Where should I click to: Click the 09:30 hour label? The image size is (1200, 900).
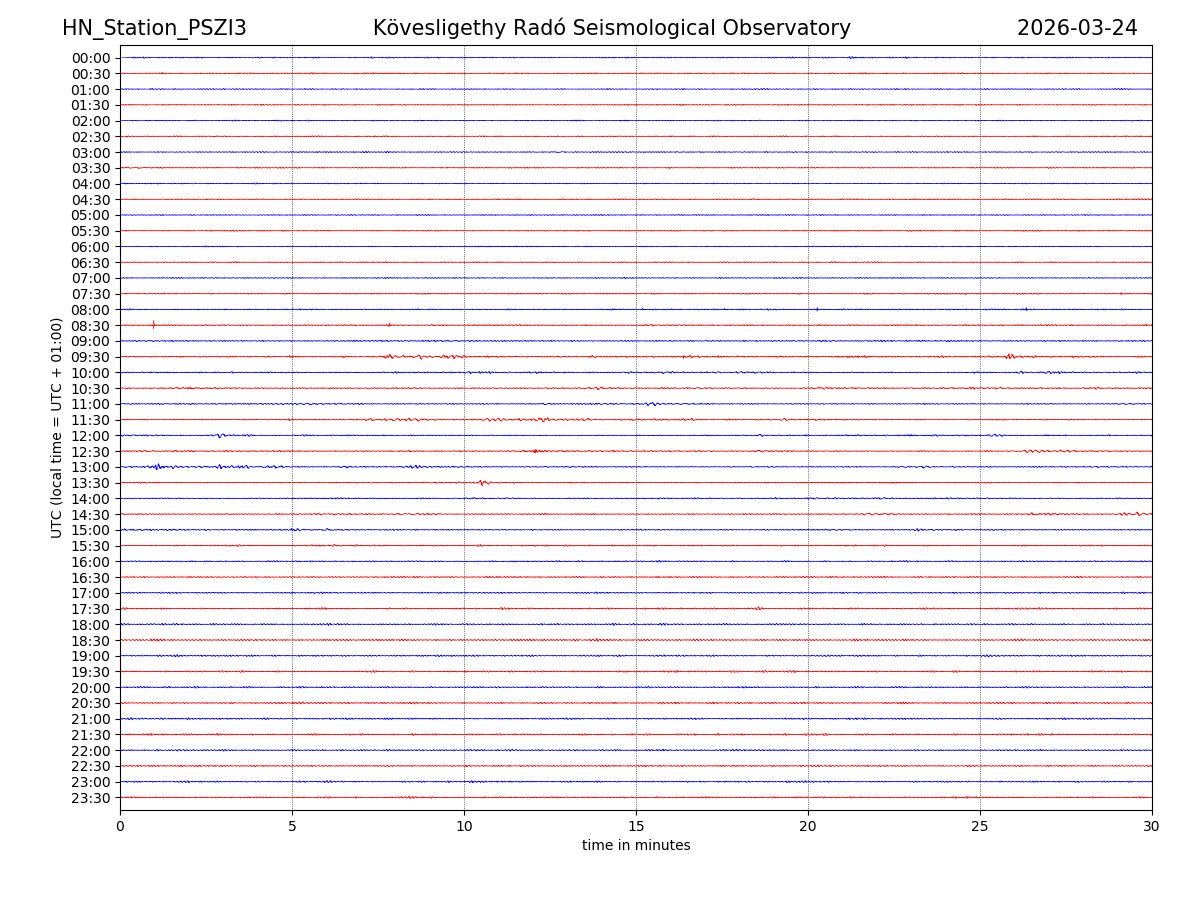pyautogui.click(x=91, y=357)
